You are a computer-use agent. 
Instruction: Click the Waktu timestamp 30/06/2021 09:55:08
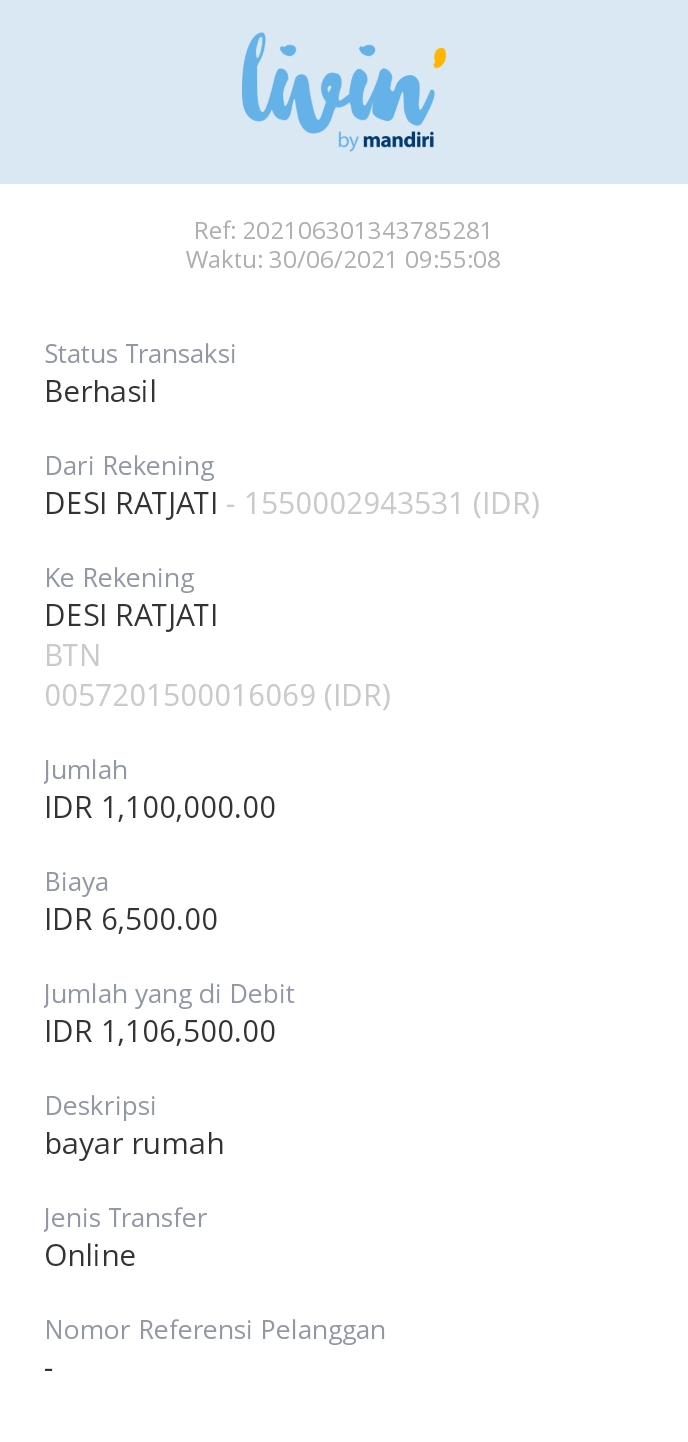tap(343, 260)
